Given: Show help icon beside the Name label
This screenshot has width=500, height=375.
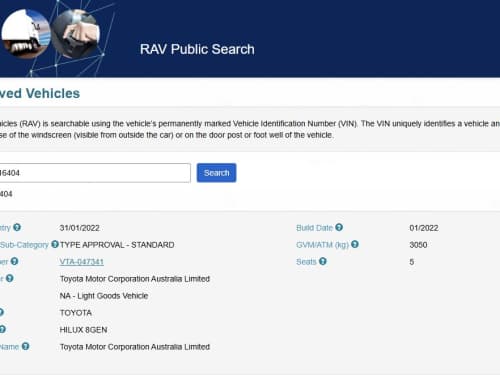Looking at the screenshot, I should (x=25, y=346).
